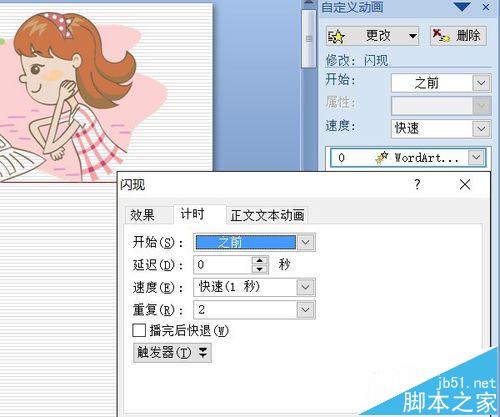
Task: Click the 修改: 闪现 label text
Action: click(357, 60)
